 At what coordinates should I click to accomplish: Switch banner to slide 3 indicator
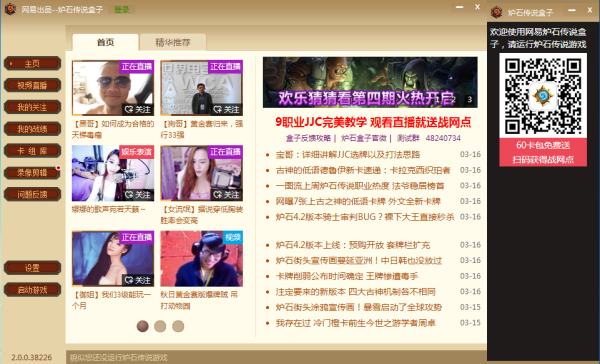tap(470, 100)
